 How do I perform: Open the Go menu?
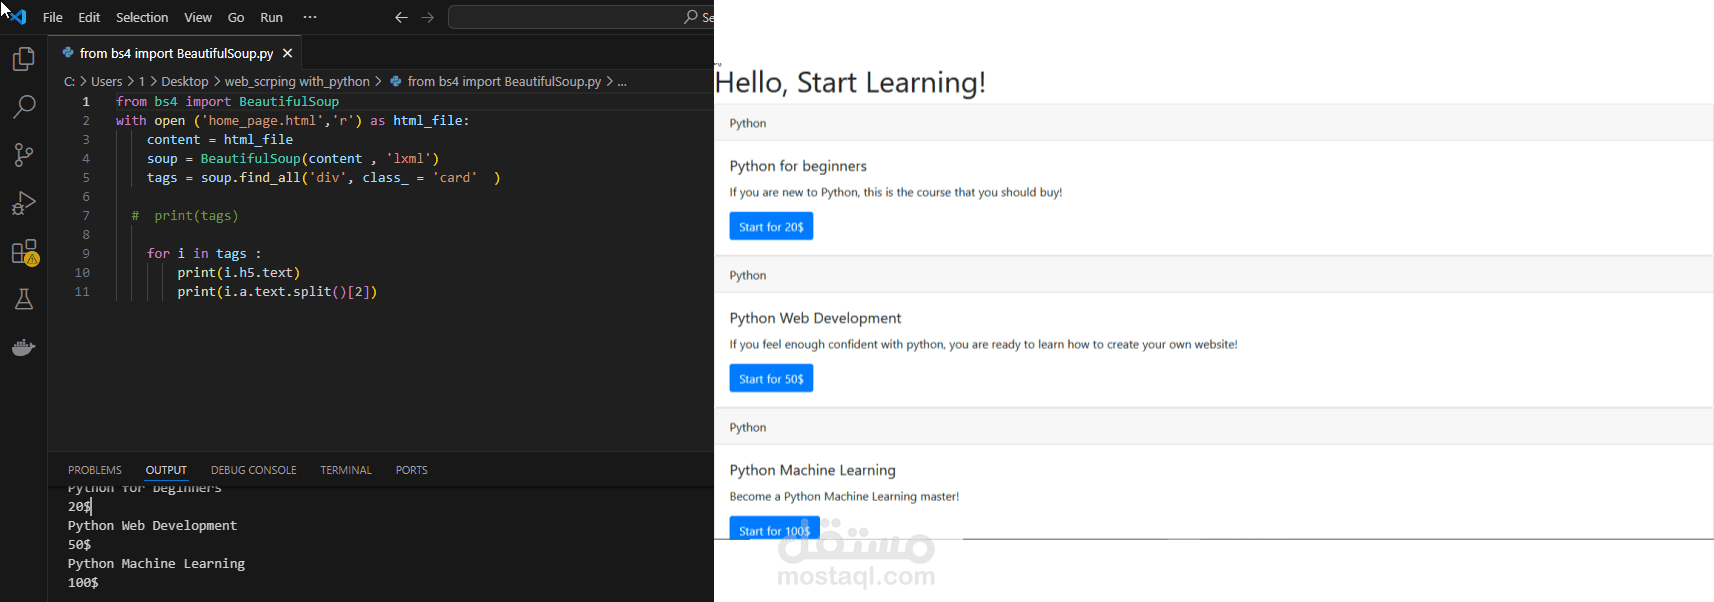click(236, 17)
